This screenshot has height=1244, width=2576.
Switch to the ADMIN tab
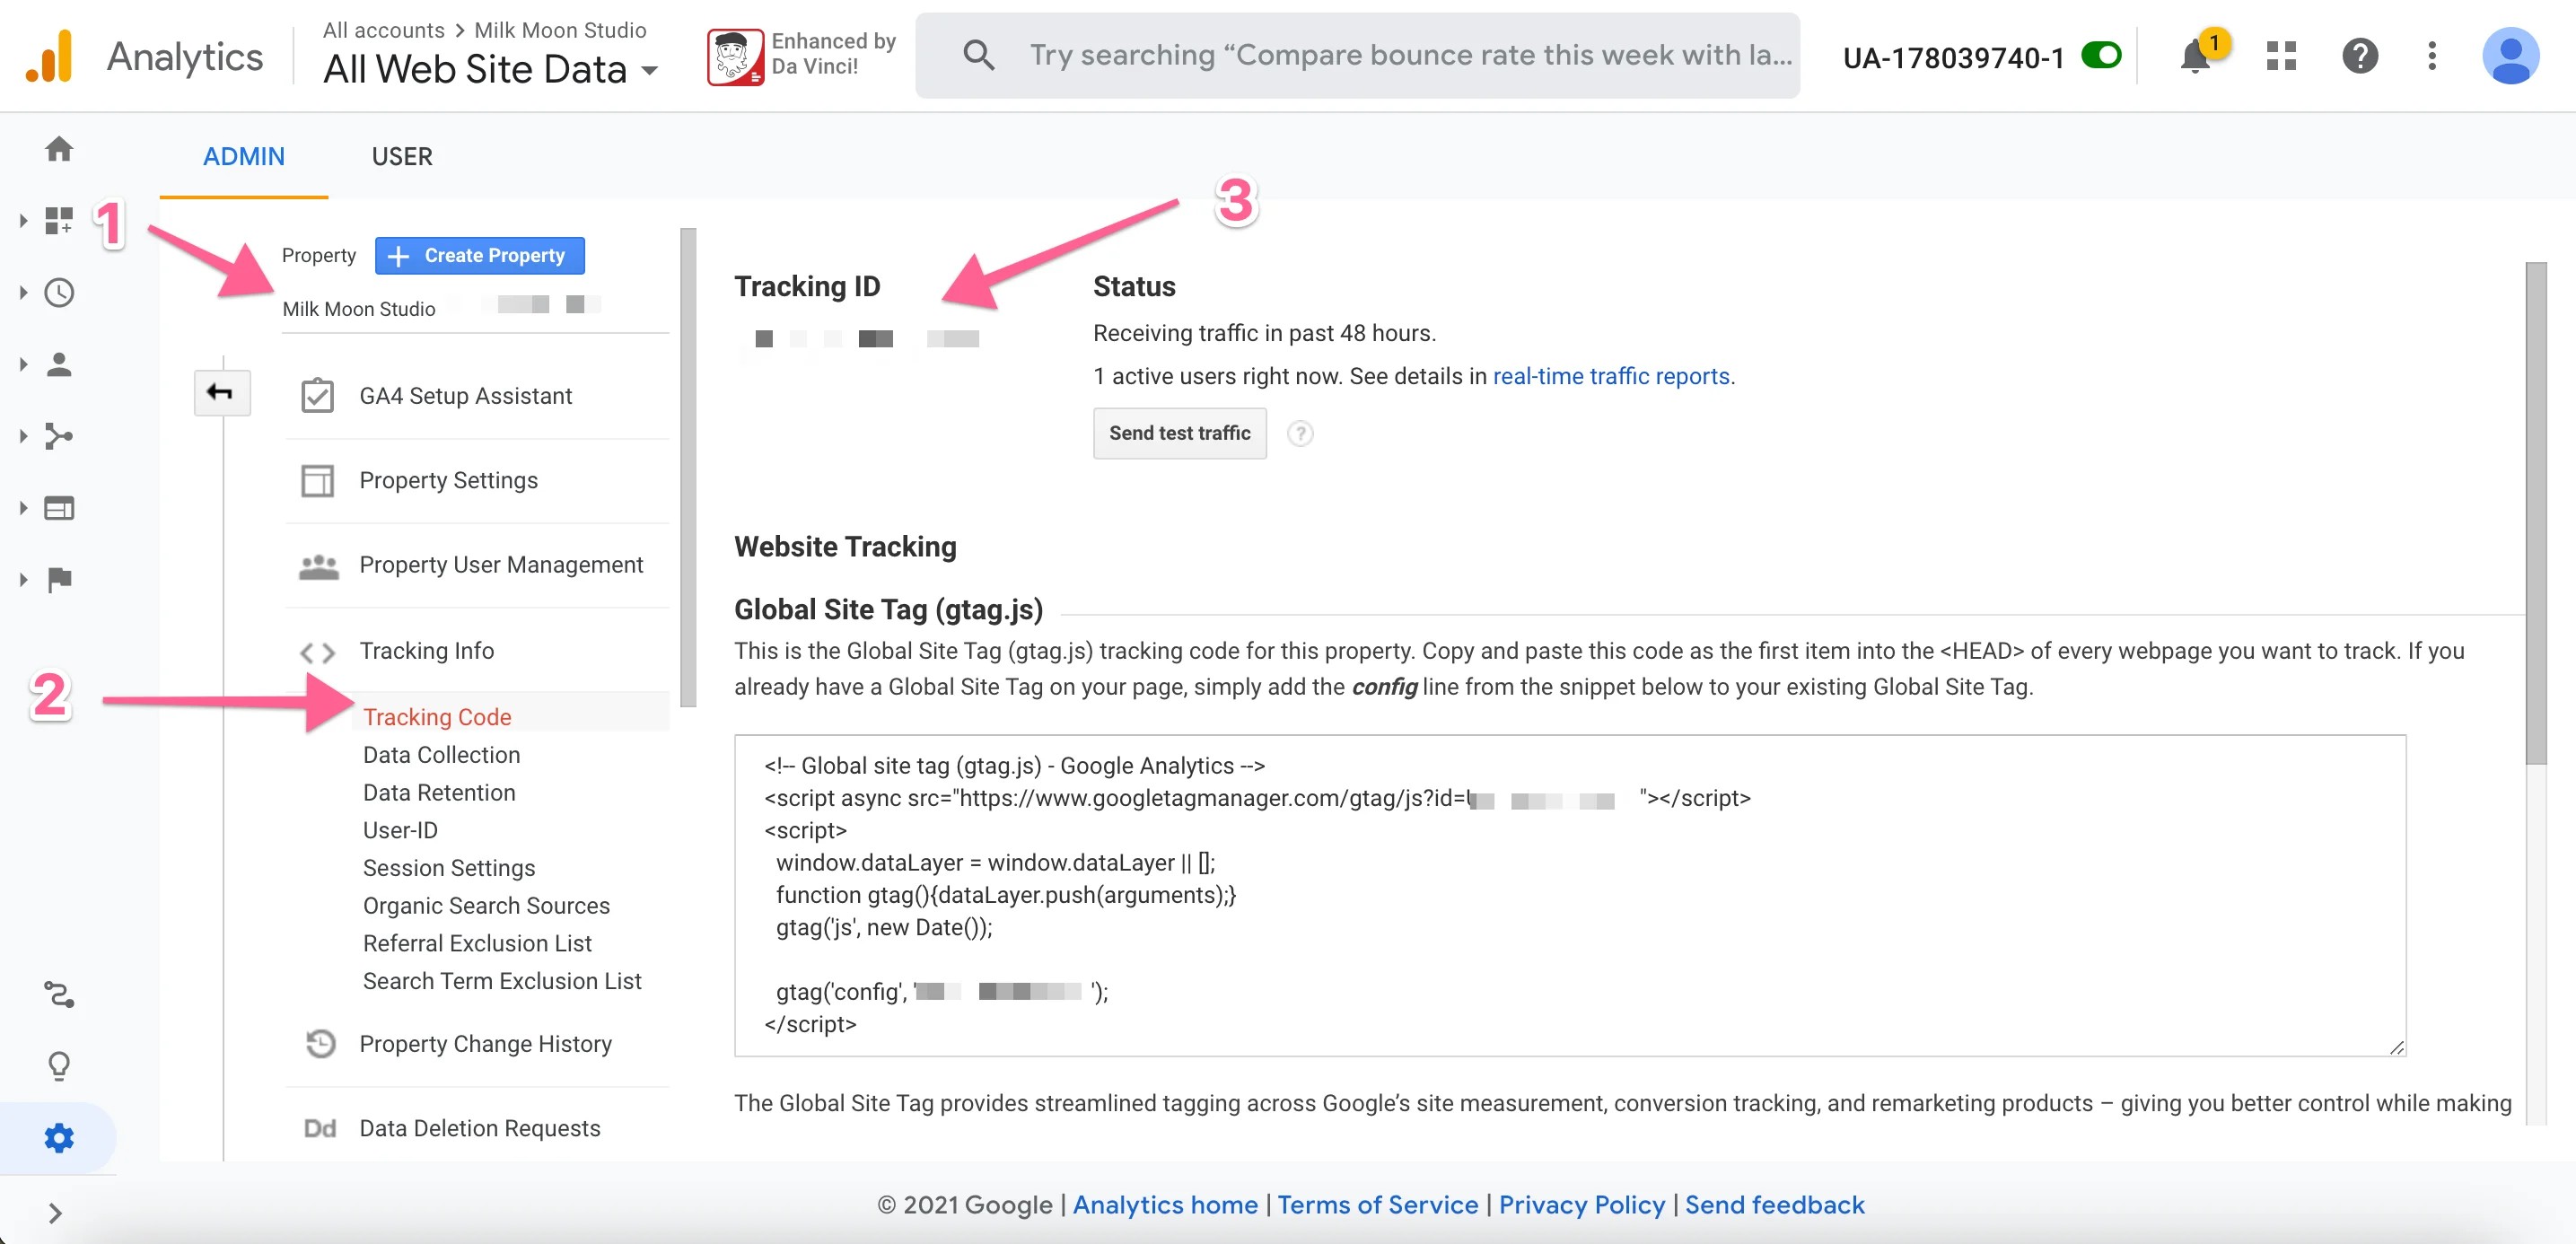point(244,156)
